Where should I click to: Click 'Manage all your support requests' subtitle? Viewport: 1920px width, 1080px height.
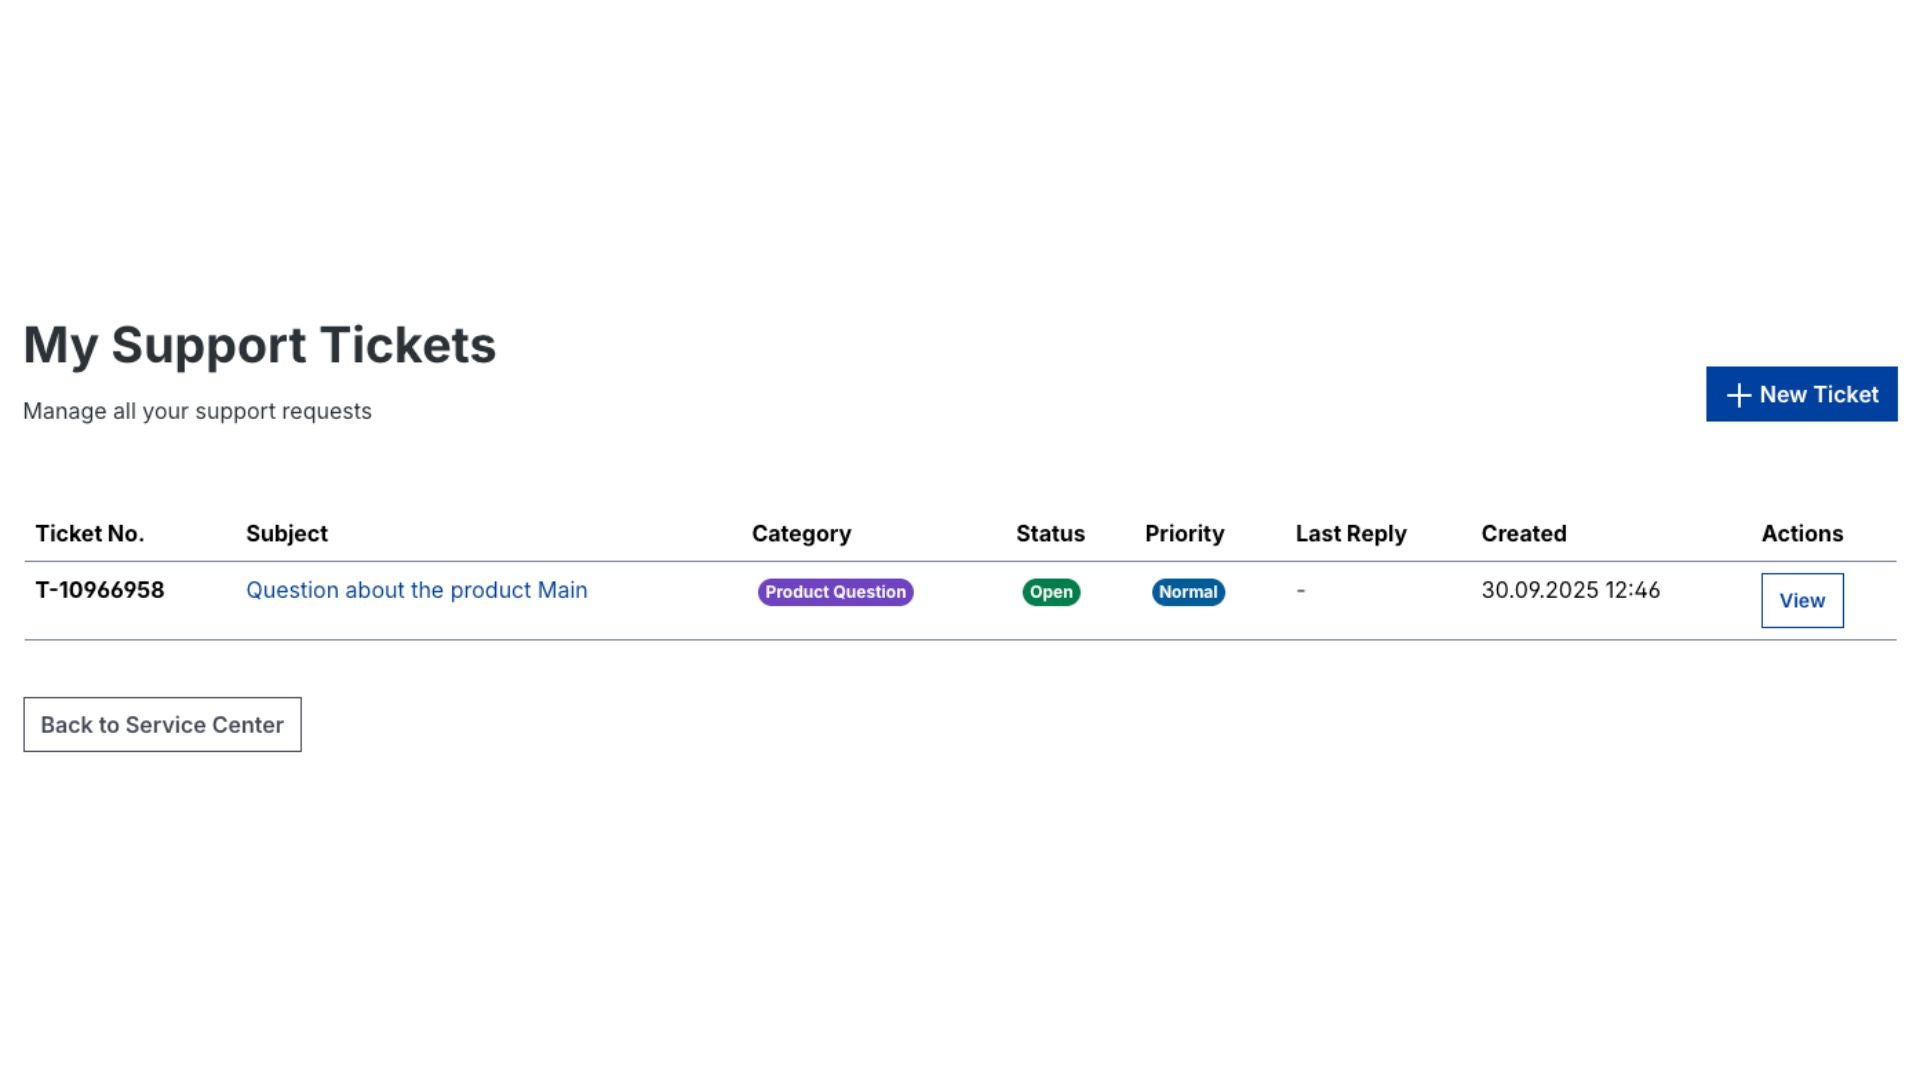click(197, 412)
